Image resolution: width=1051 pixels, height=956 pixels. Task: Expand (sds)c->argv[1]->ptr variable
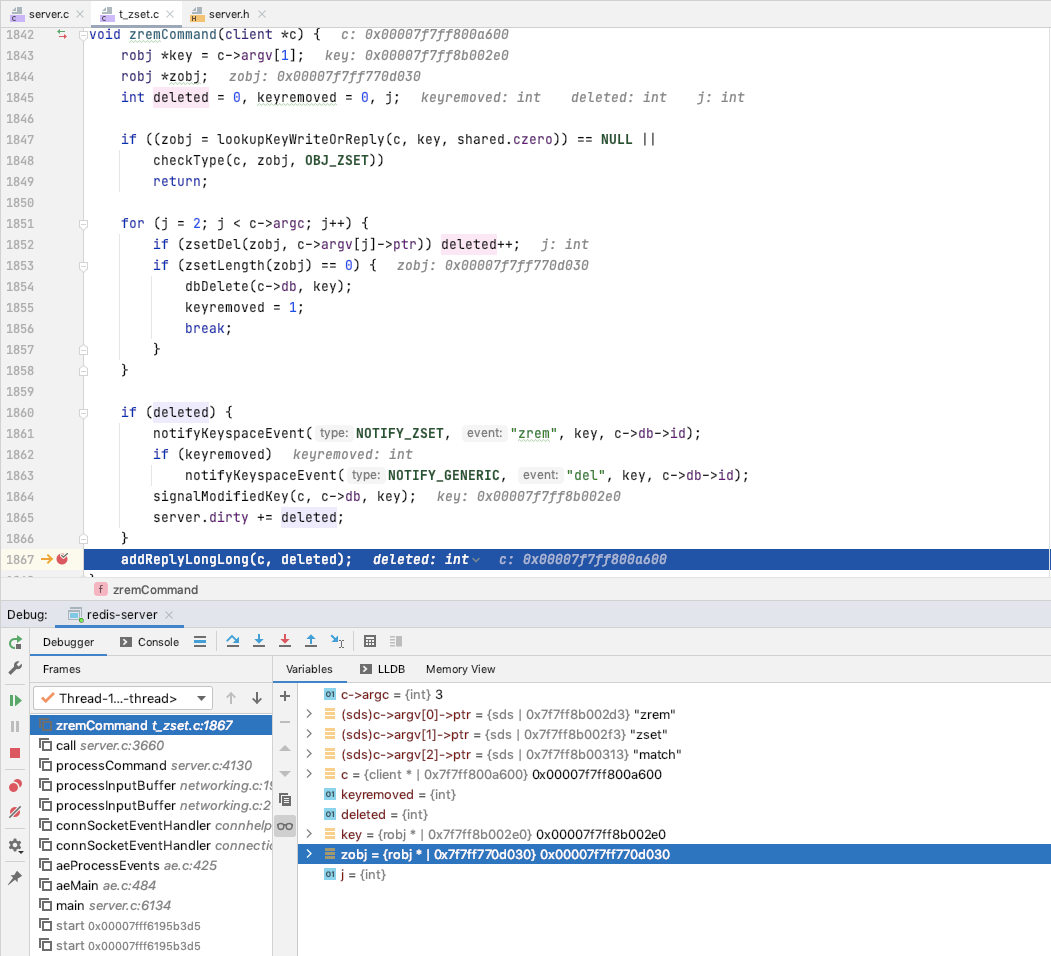tap(309, 734)
